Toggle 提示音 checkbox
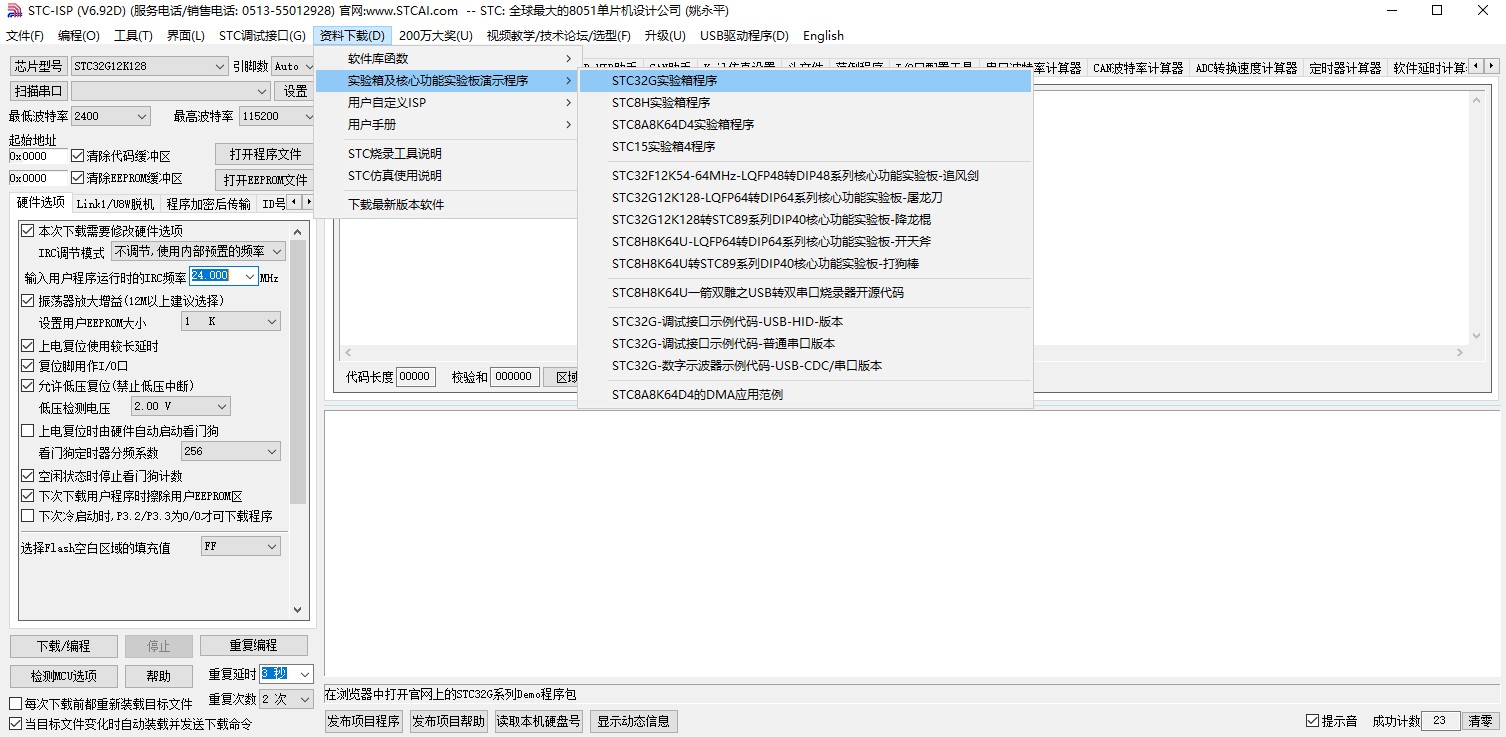The width and height of the screenshot is (1506, 737). click(x=1313, y=721)
